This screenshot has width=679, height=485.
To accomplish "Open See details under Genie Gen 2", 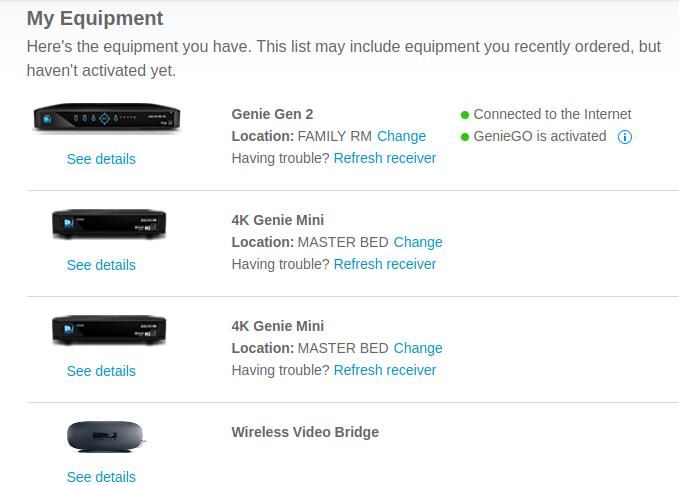I will coord(101,159).
